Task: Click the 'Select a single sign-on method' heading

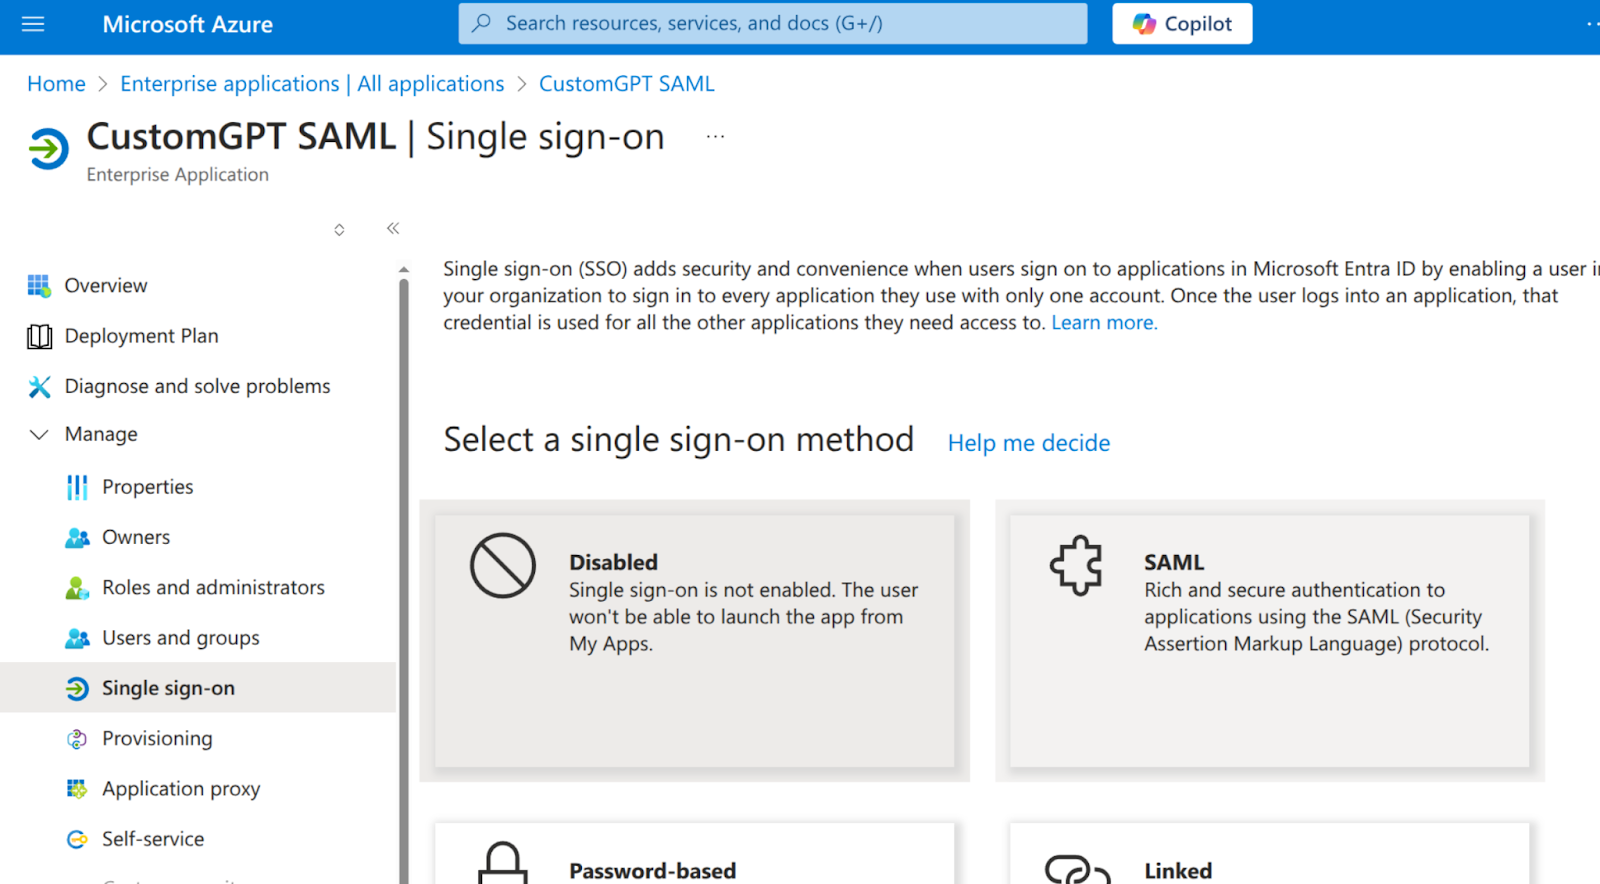Action: [x=679, y=440]
